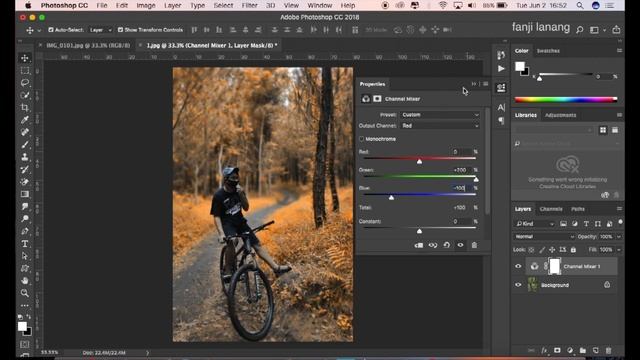
Task: Hide the Channel Mixer 1 layer
Action: [x=518, y=266]
